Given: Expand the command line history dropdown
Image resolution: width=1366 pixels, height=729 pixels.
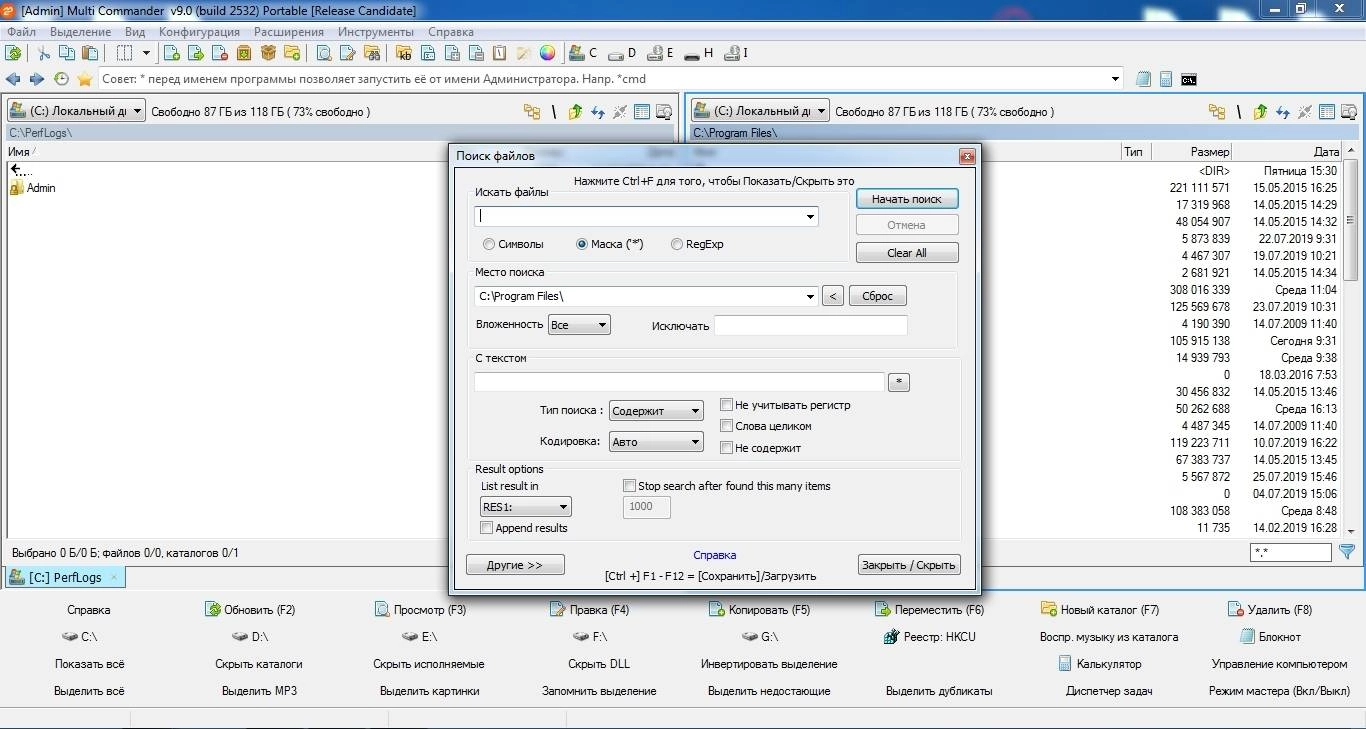Looking at the screenshot, I should pyautogui.click(x=1116, y=79).
